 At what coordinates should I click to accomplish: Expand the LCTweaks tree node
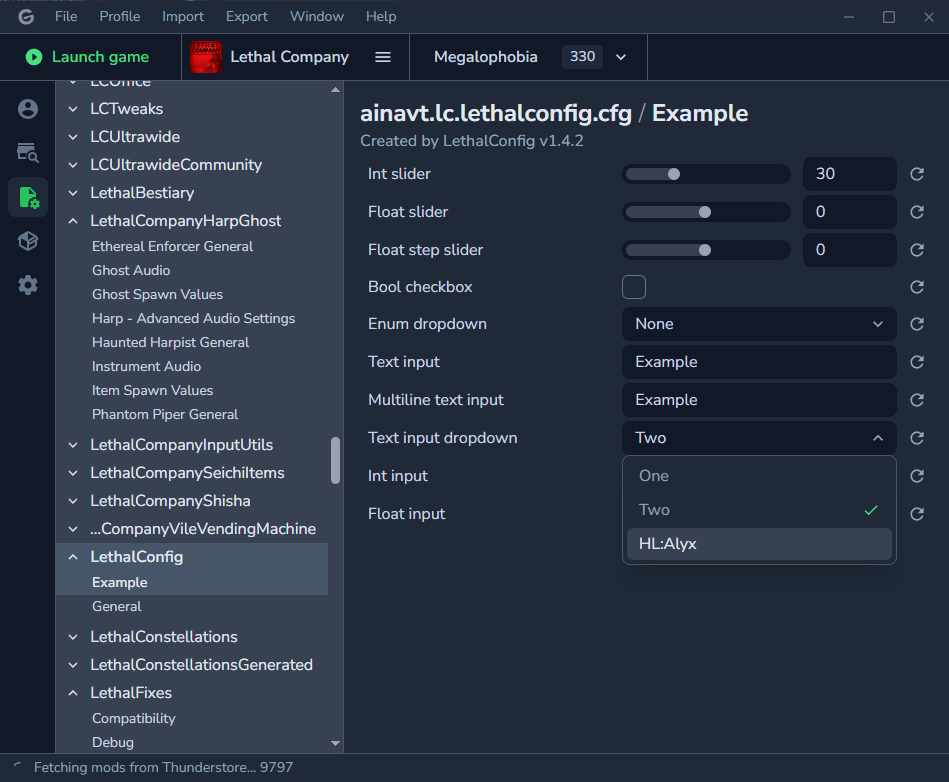tap(73, 109)
